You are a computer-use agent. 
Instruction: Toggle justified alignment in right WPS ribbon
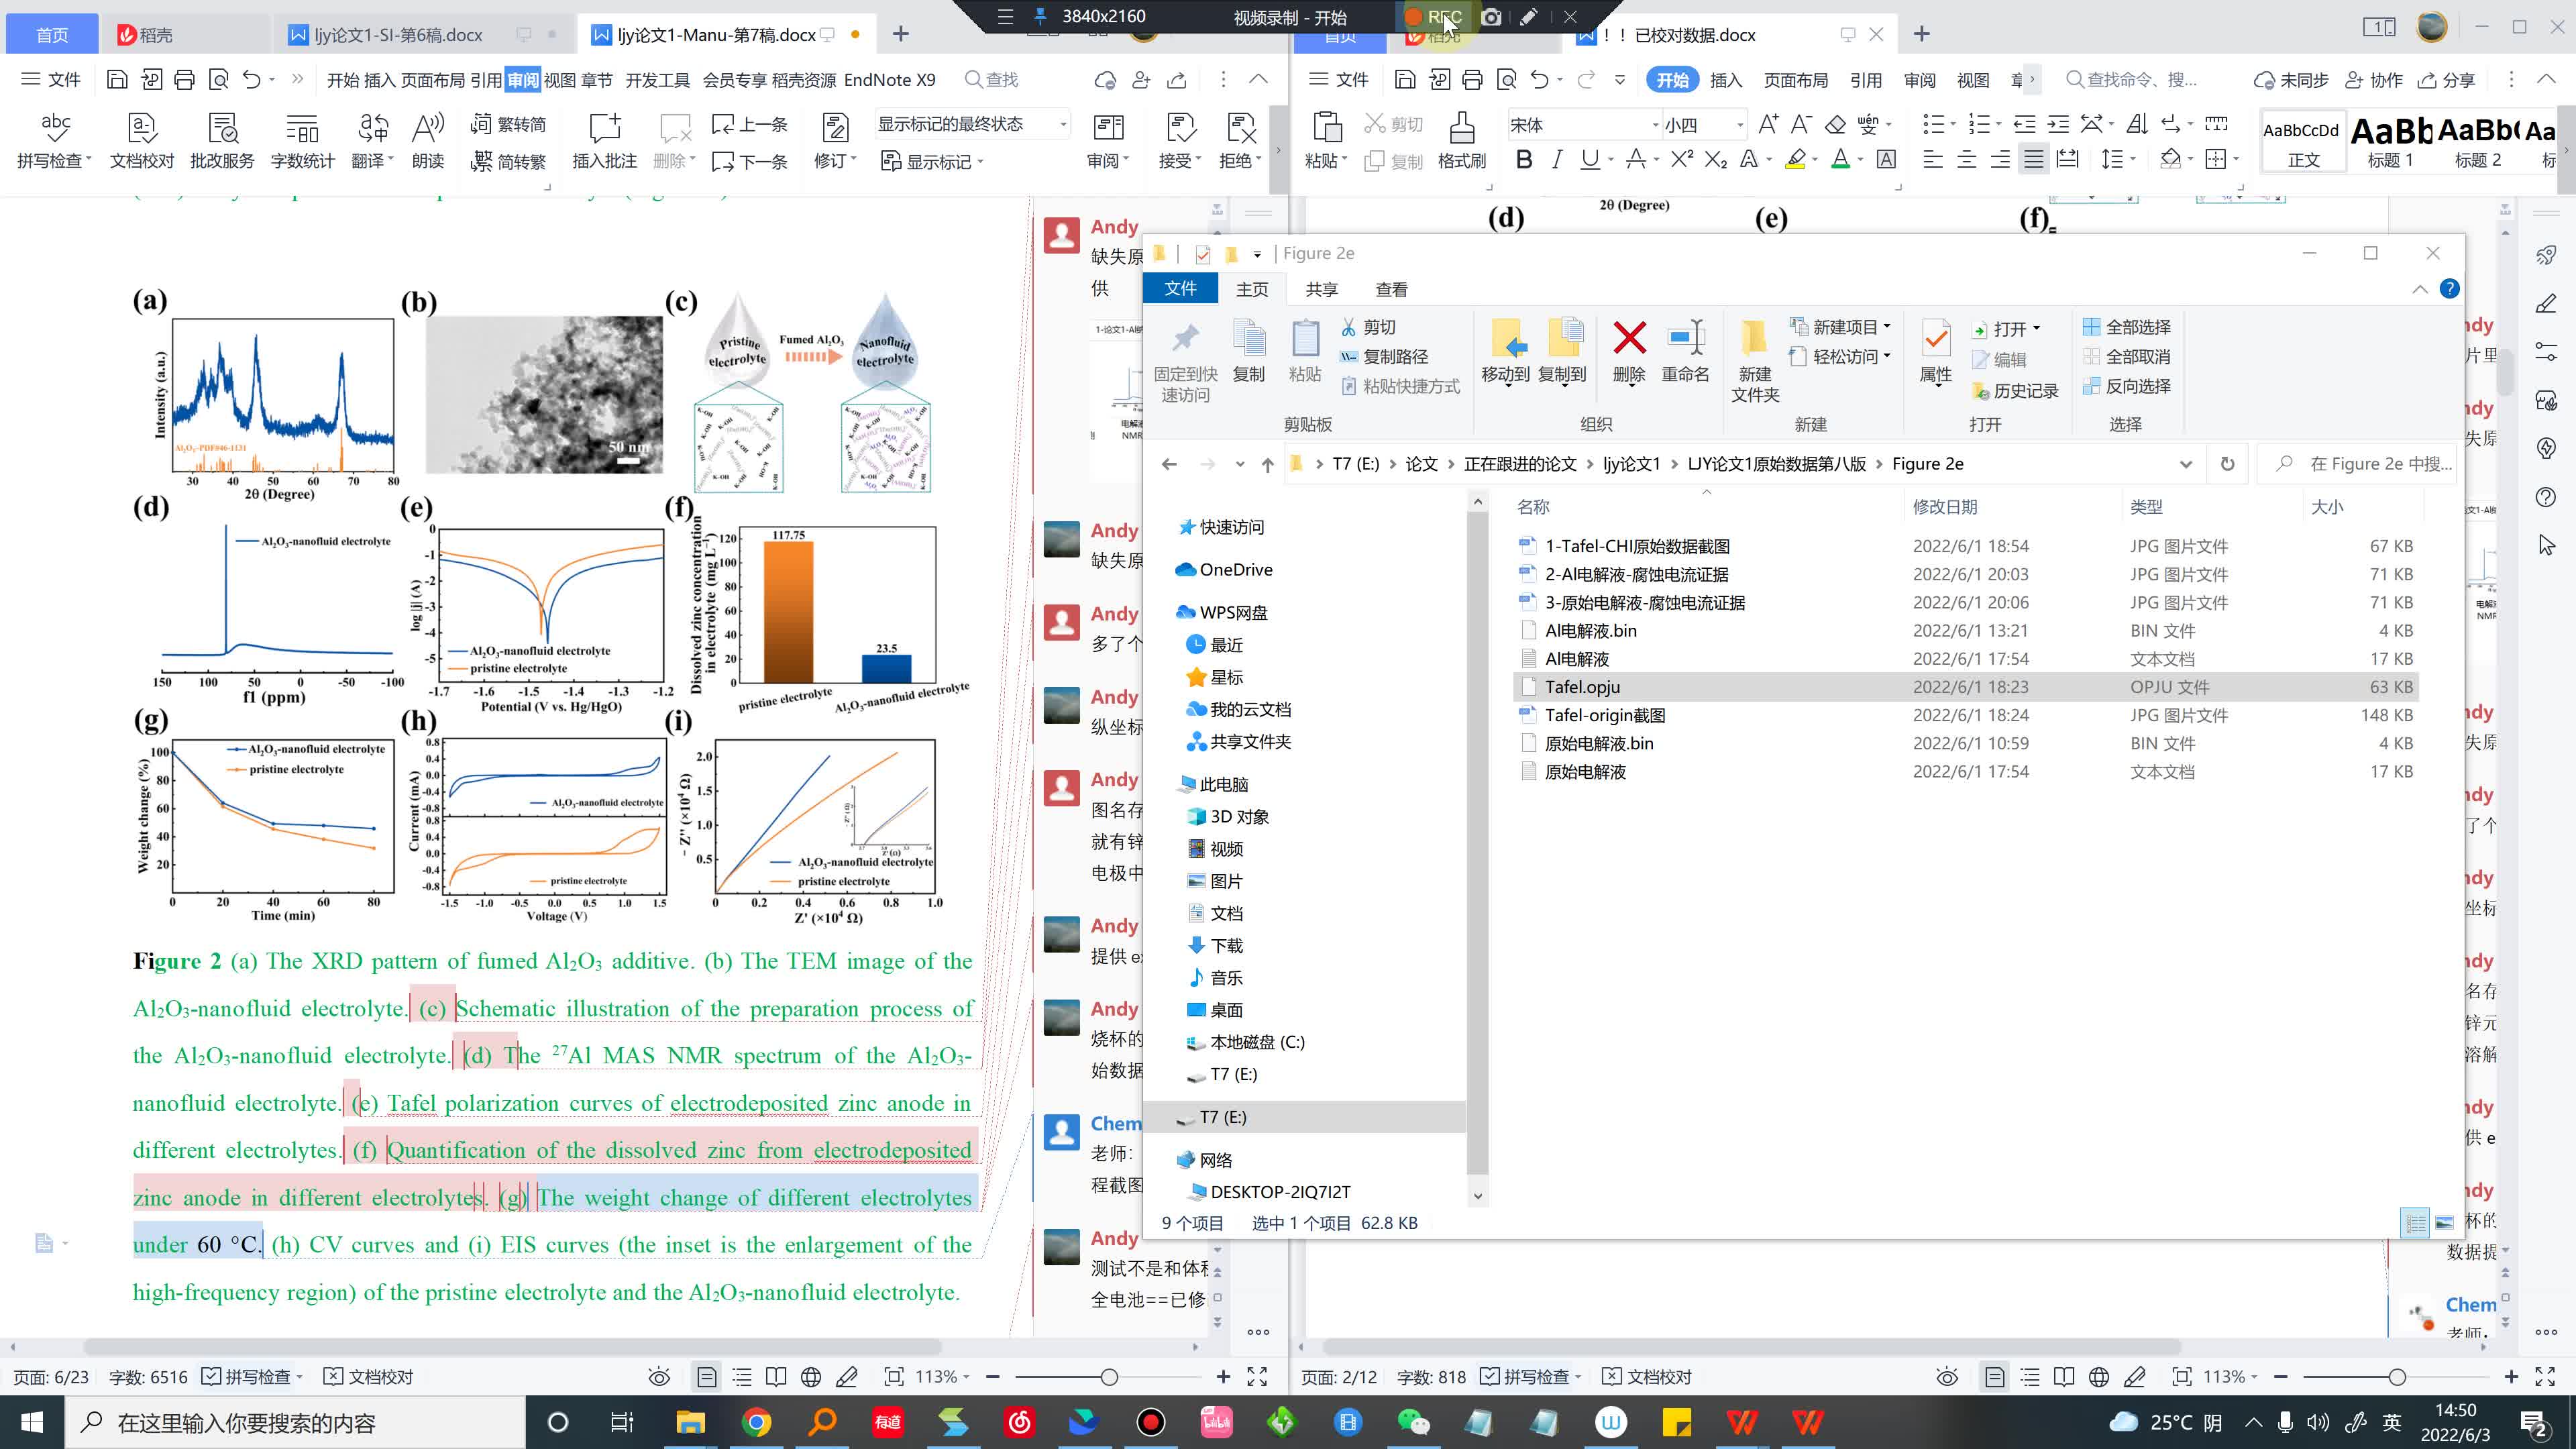(2033, 159)
